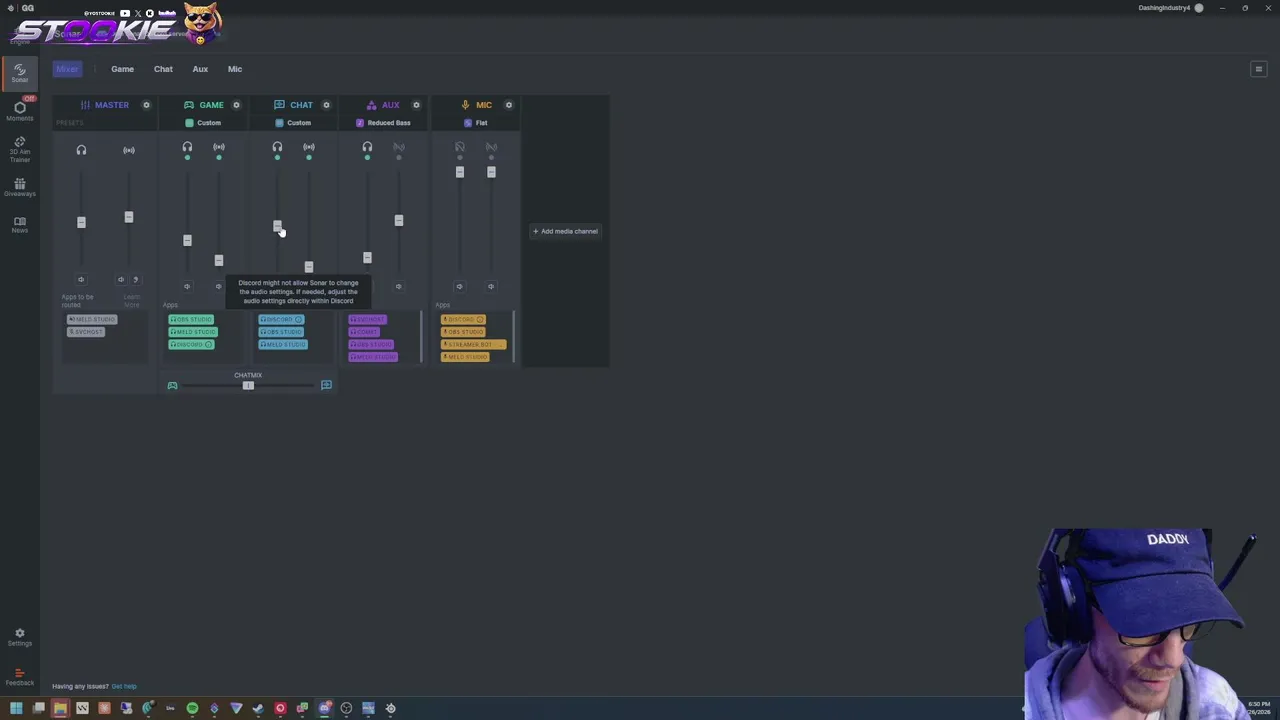1280x720 pixels.
Task: Enable Mic headphones monitoring
Action: coord(460,150)
